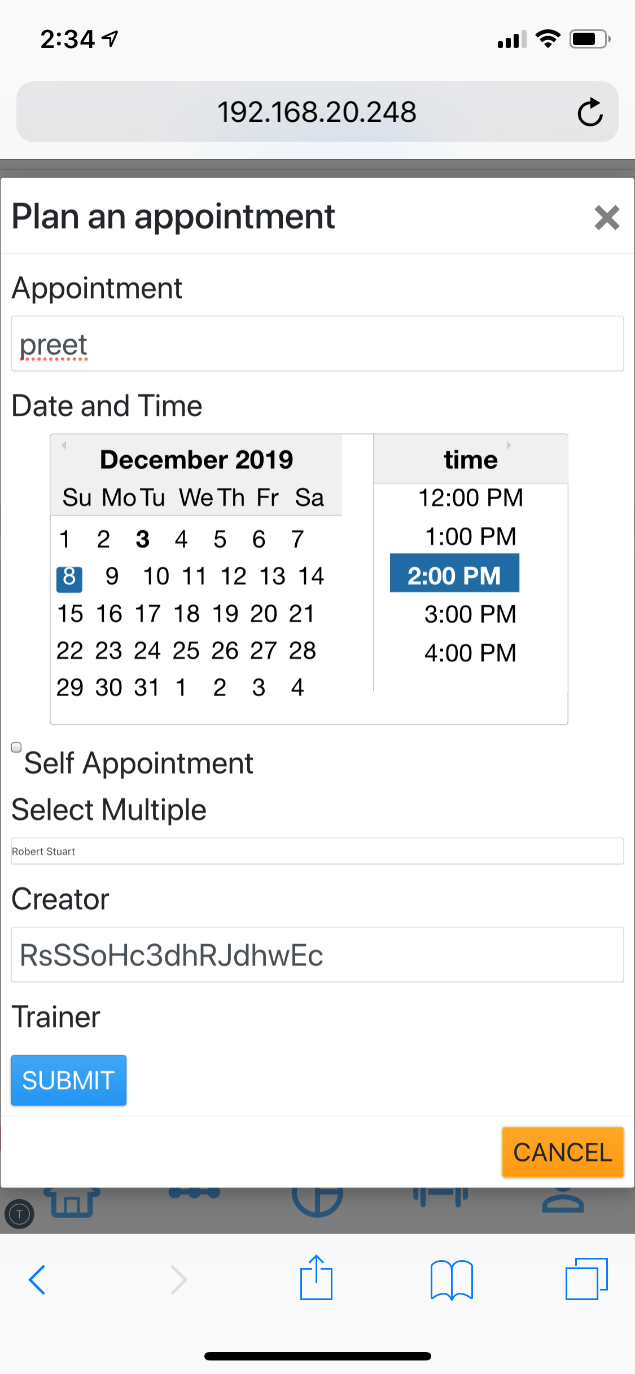Enable the Self Appointment checkbox
Viewport: 635px width, 1374px height.
point(16,747)
